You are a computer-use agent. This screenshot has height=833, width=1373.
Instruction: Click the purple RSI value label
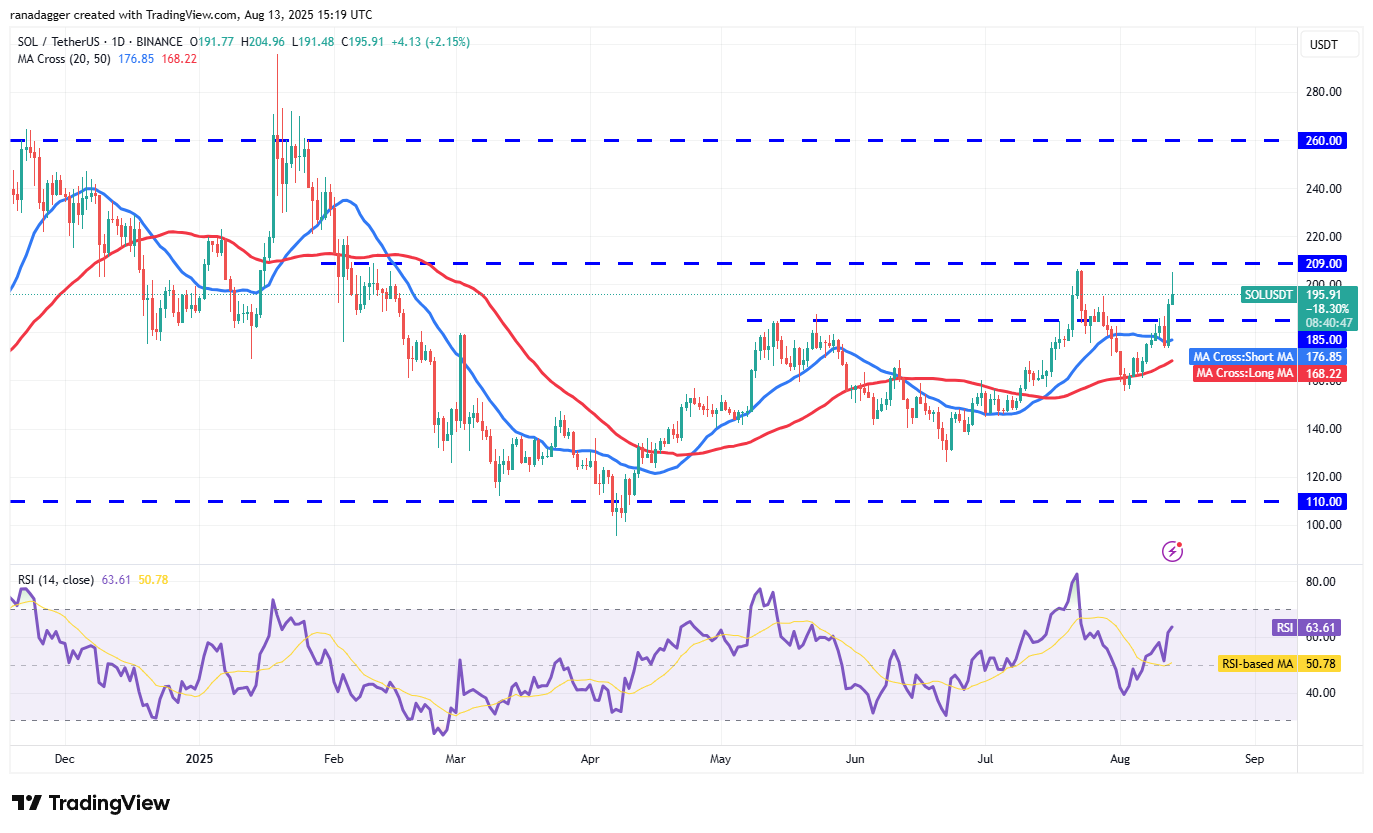pos(1285,628)
